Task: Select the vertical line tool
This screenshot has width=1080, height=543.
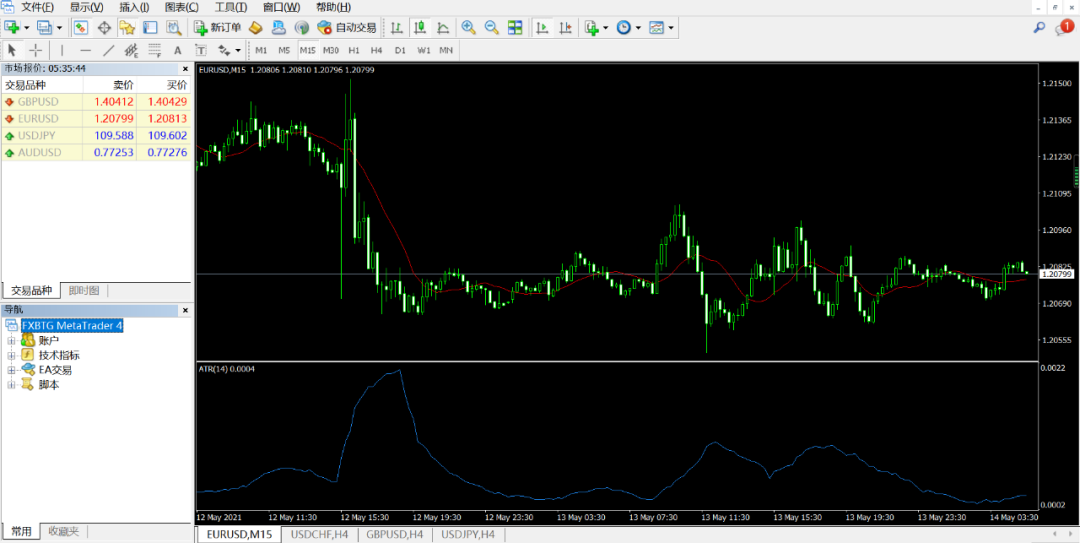Action: click(x=62, y=50)
